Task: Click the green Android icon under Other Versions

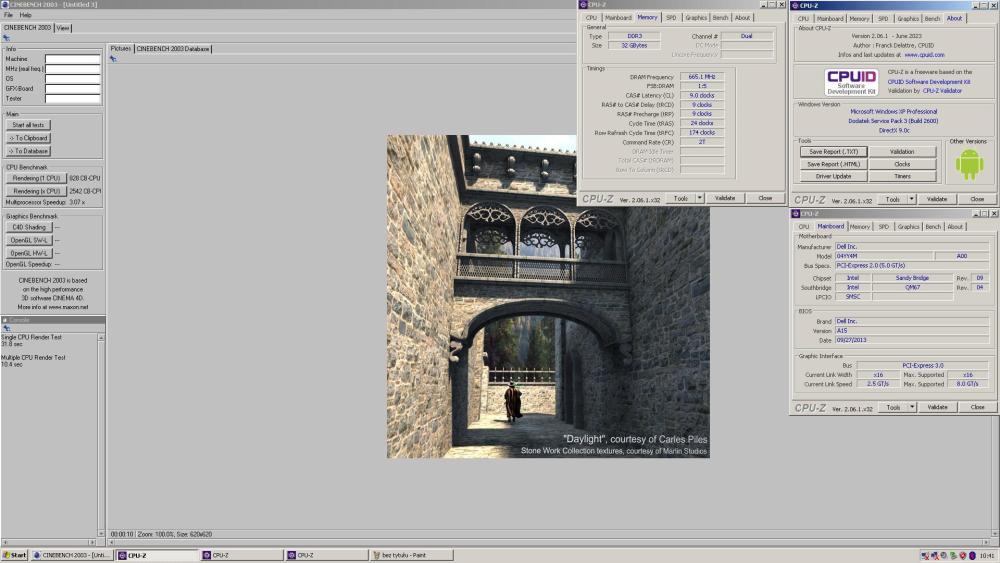Action: click(969, 164)
